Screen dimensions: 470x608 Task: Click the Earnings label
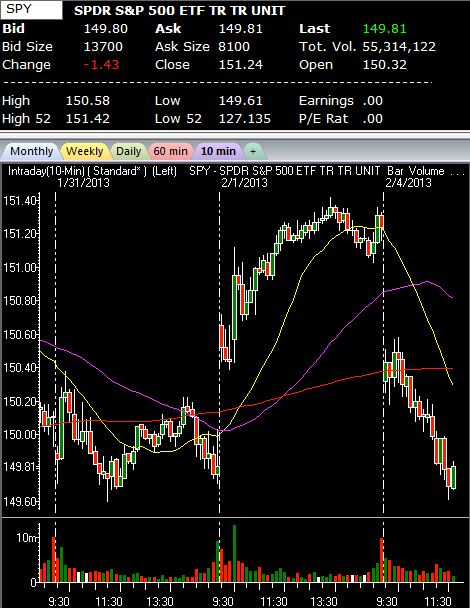[326, 101]
